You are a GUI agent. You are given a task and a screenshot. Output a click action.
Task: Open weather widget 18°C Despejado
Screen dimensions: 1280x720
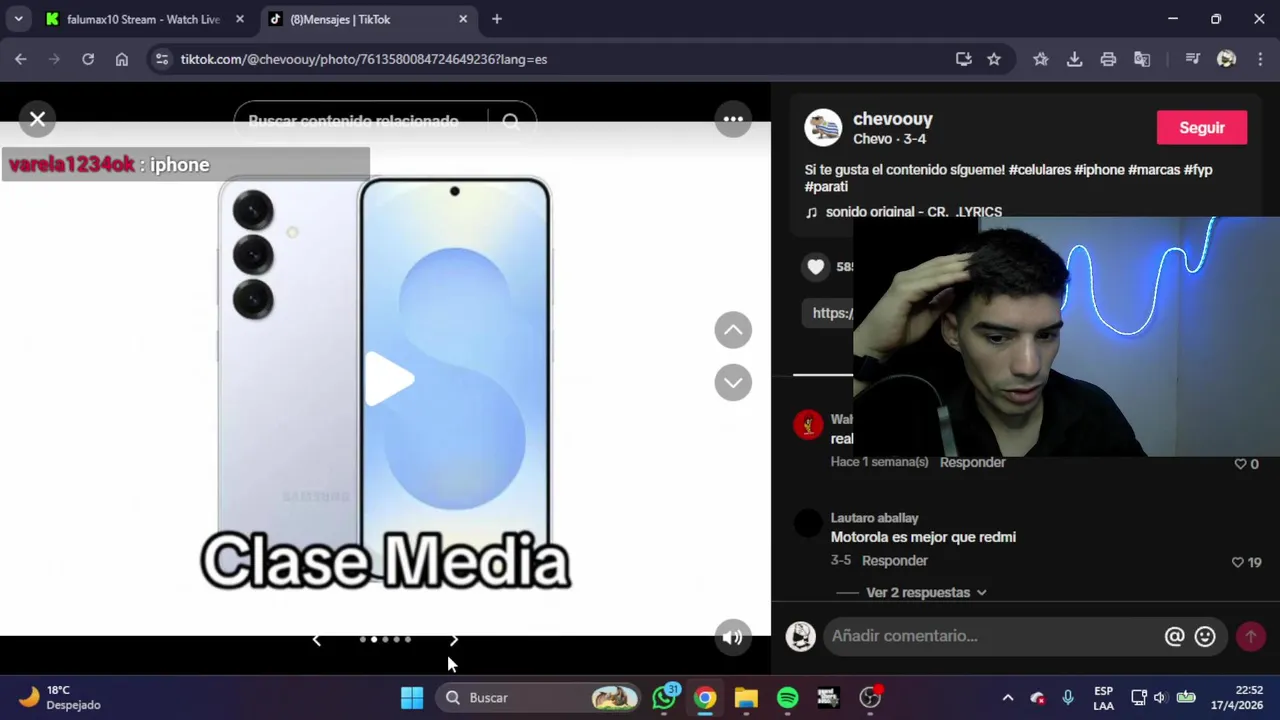coord(62,697)
